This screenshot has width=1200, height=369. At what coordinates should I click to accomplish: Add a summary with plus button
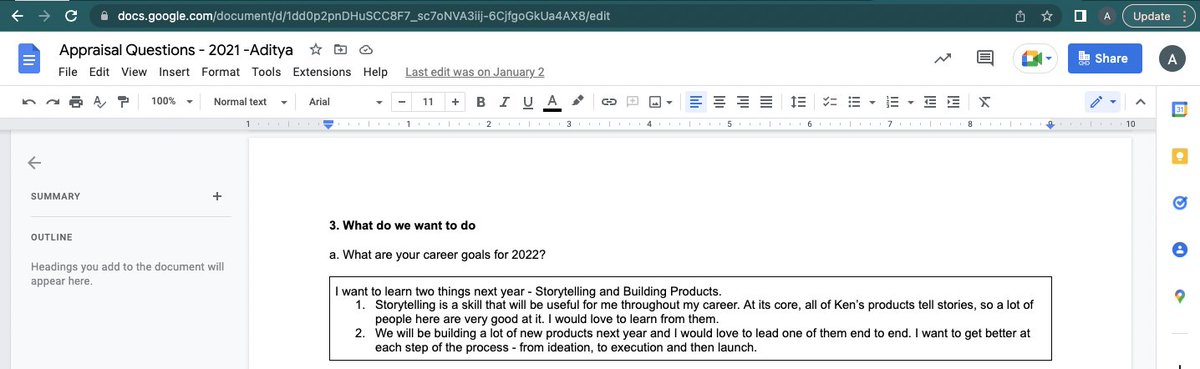pos(217,196)
